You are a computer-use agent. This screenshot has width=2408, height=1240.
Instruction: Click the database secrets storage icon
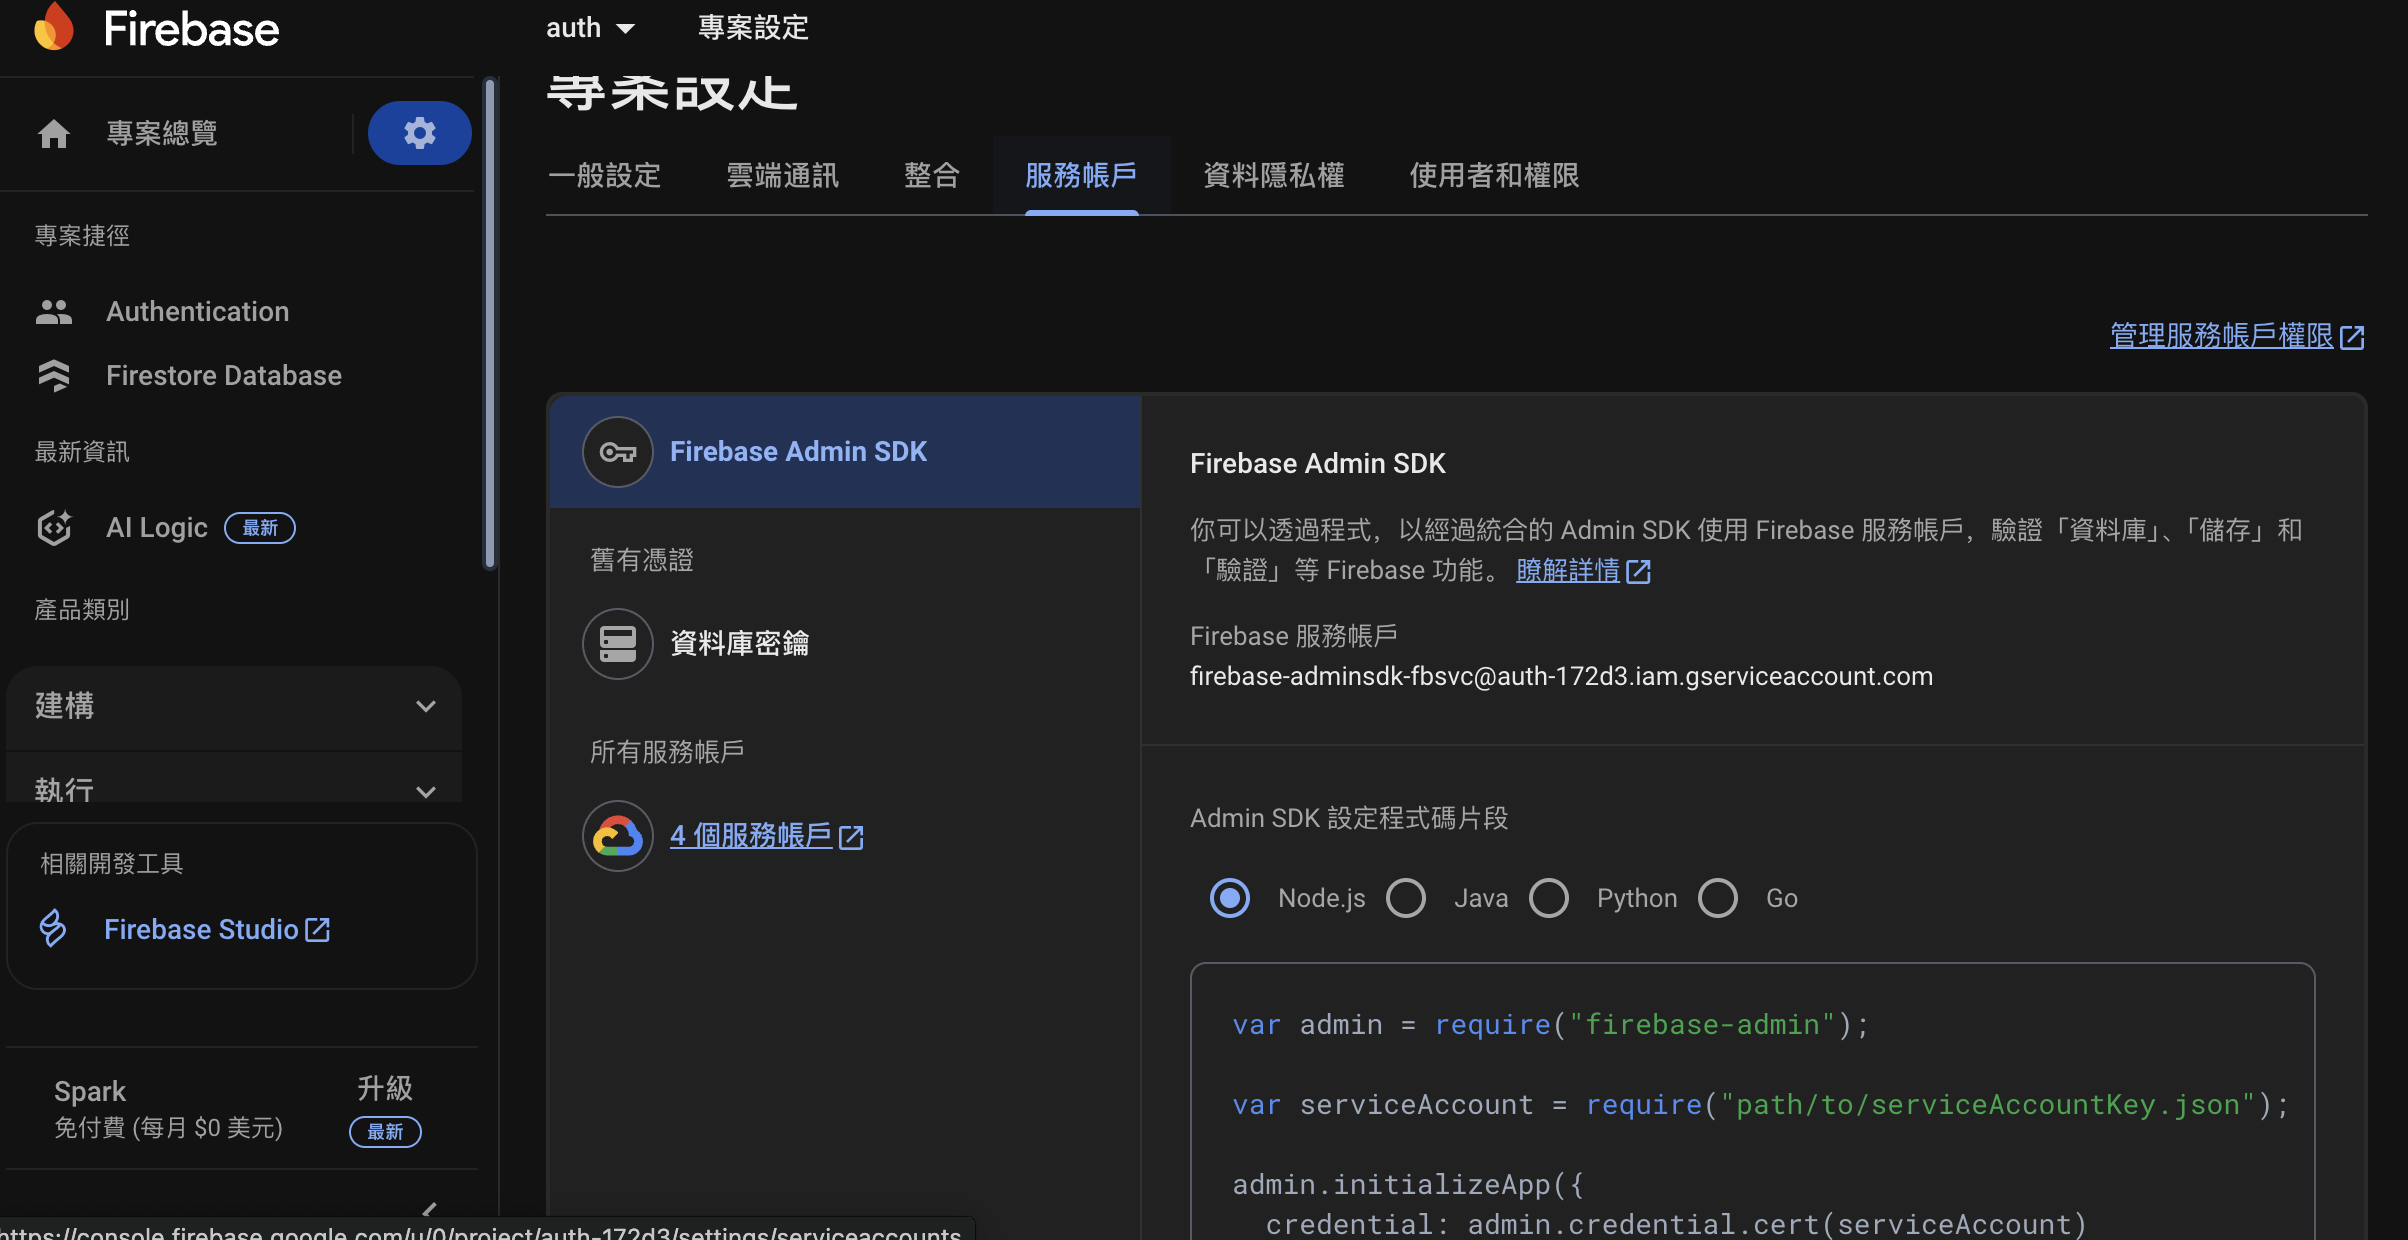618,644
